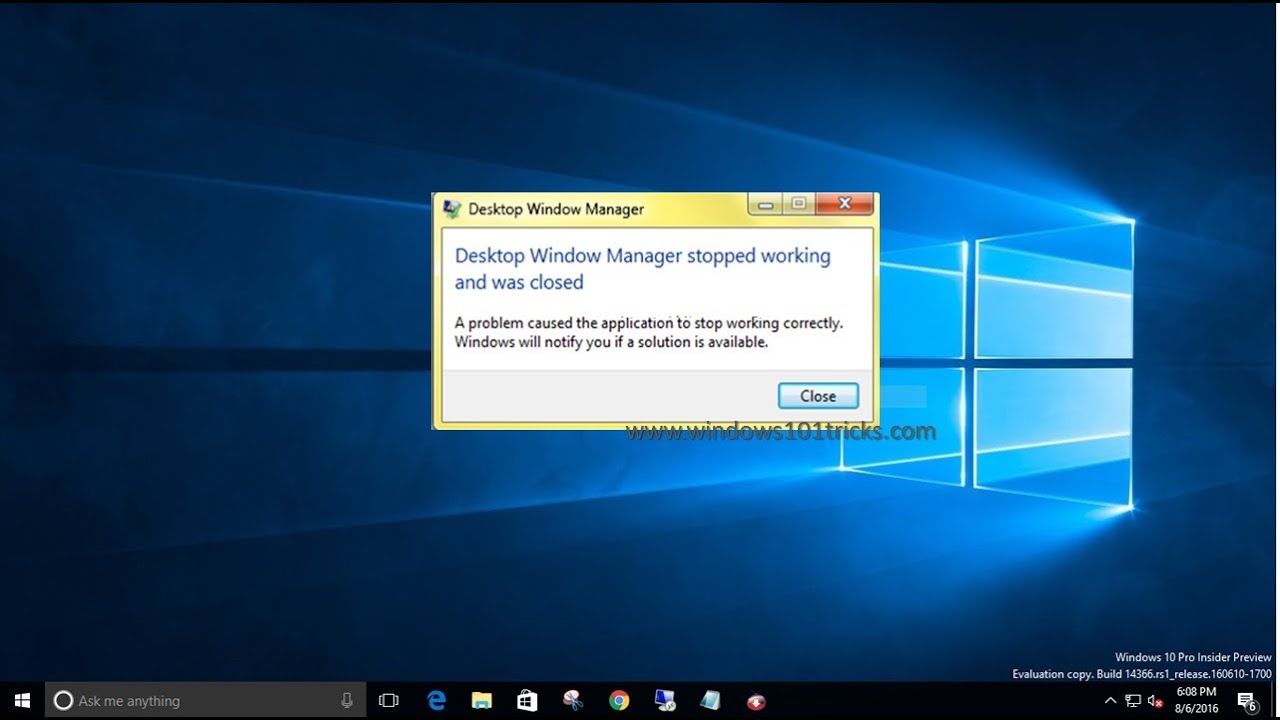Open the network status tray icon

coord(1133,701)
